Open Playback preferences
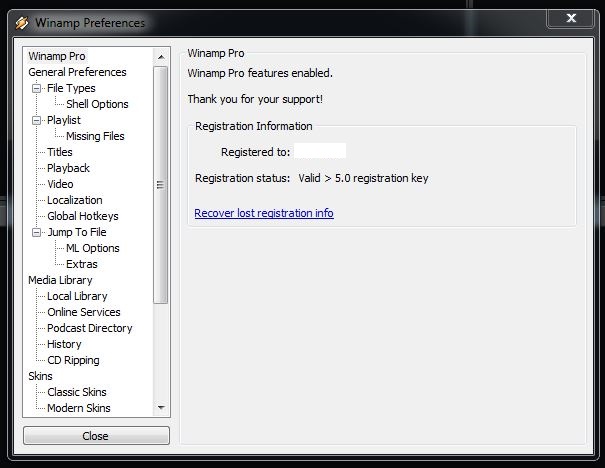This screenshot has height=468, width=605. [x=68, y=168]
